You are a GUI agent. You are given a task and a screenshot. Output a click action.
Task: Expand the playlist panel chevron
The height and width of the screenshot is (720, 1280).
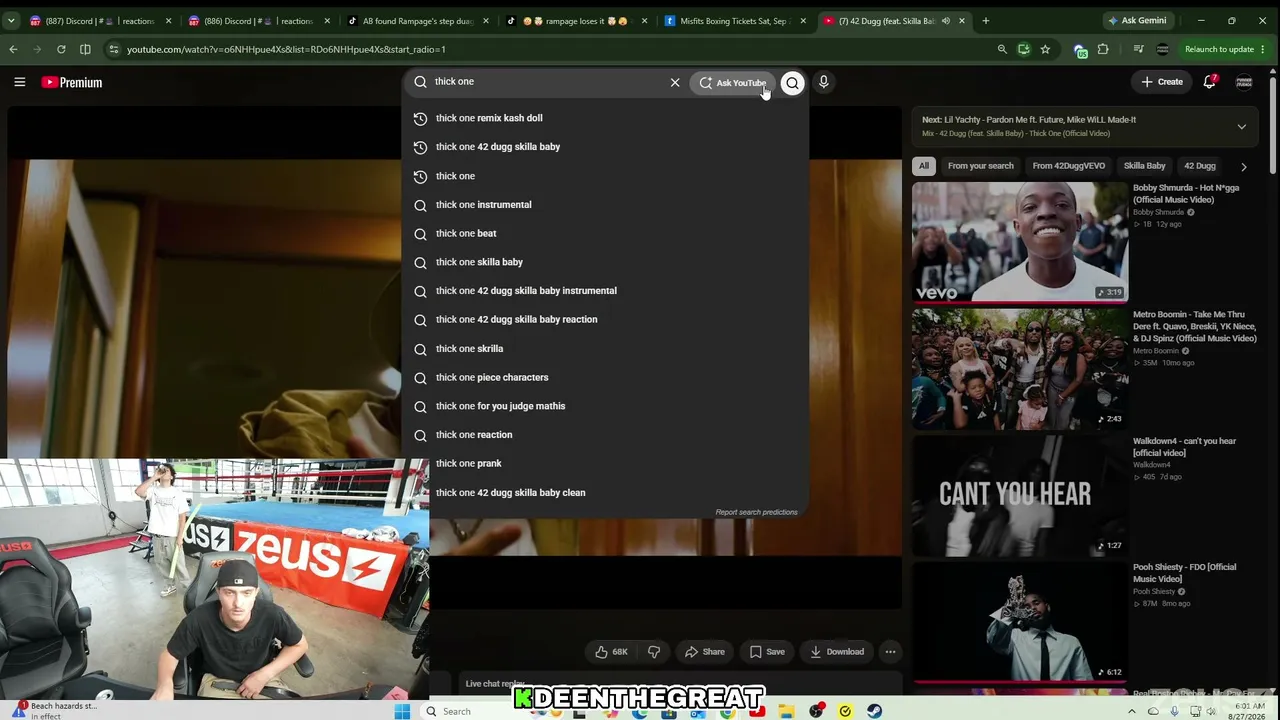[1241, 127]
